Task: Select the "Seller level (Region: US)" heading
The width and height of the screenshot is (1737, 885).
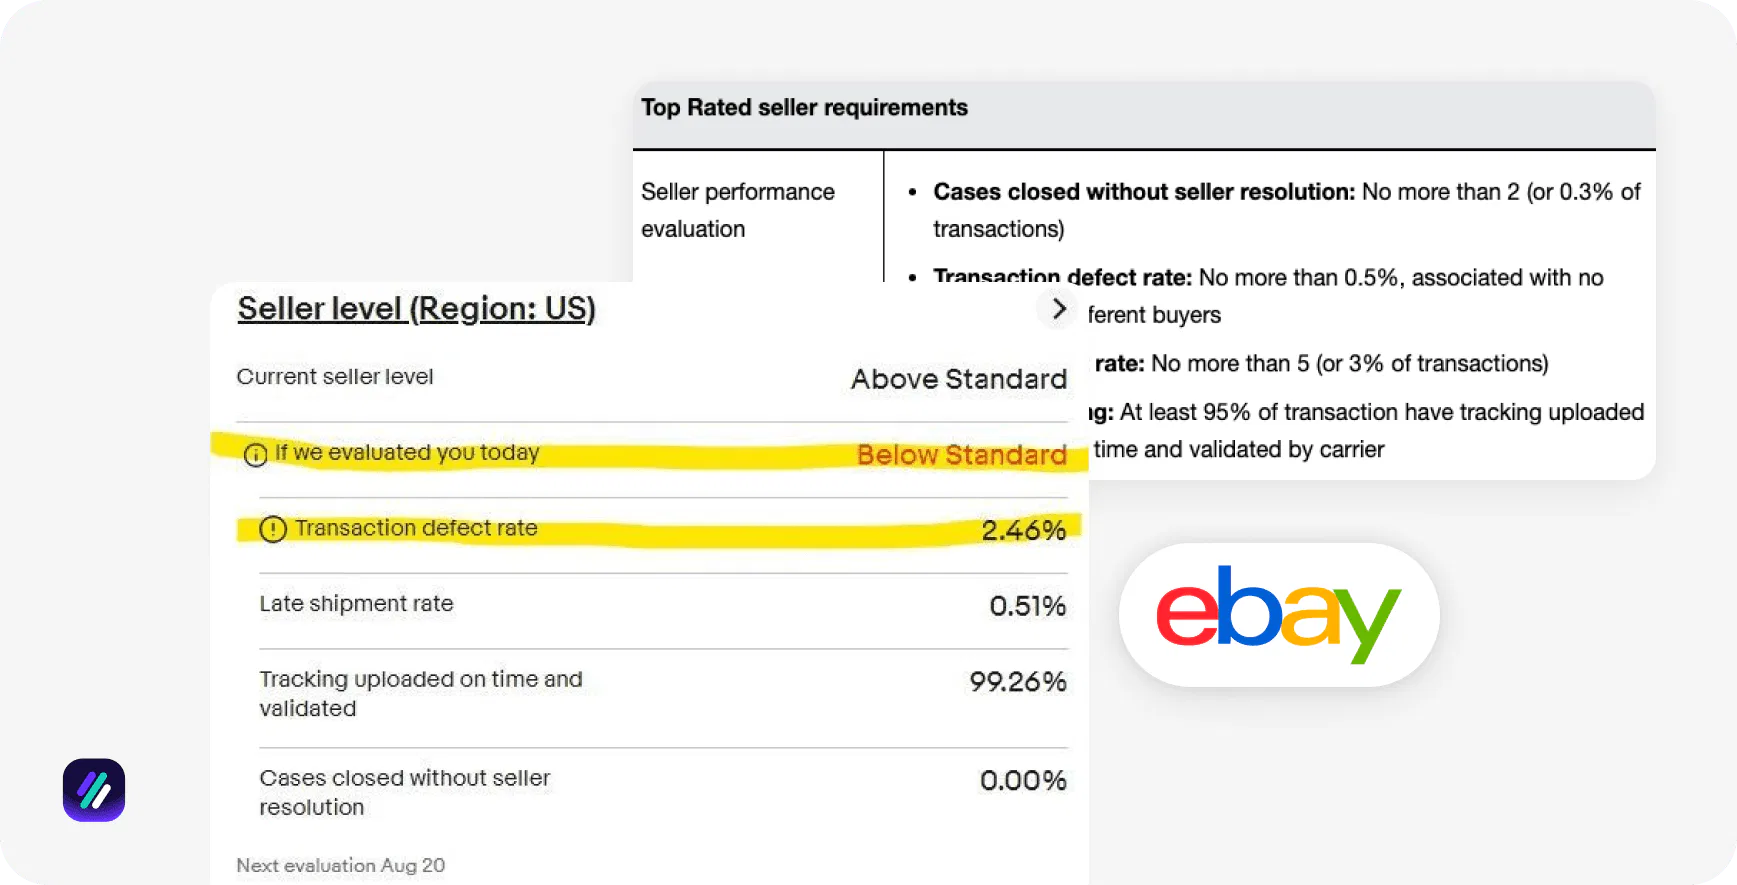Action: (416, 308)
